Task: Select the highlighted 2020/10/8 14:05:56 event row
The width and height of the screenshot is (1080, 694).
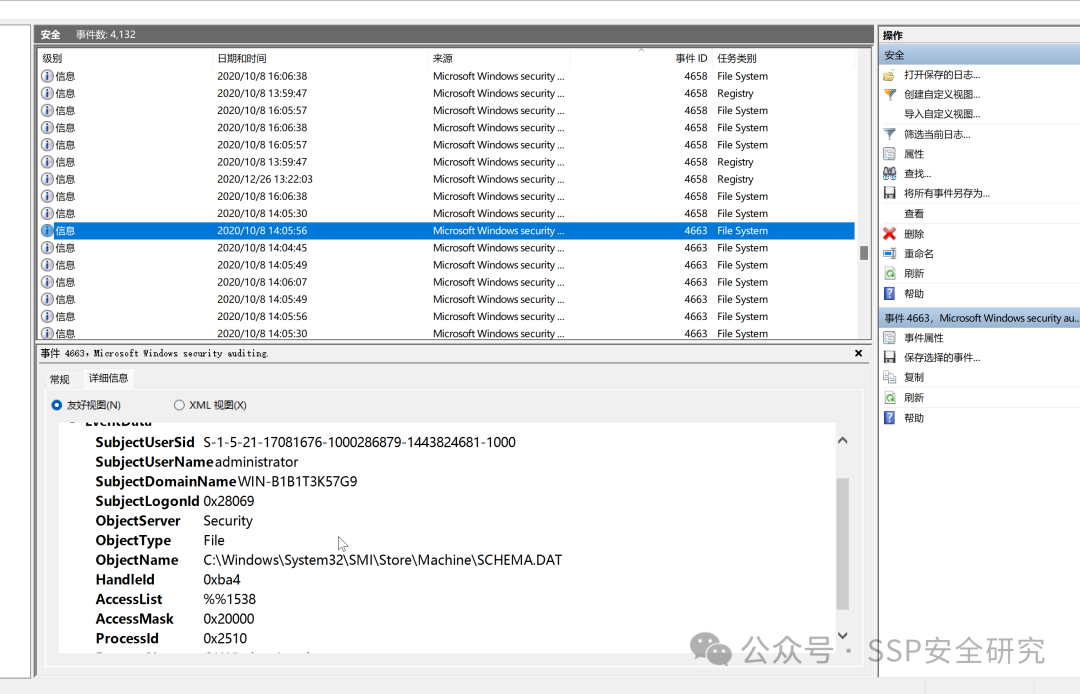Action: click(x=447, y=231)
